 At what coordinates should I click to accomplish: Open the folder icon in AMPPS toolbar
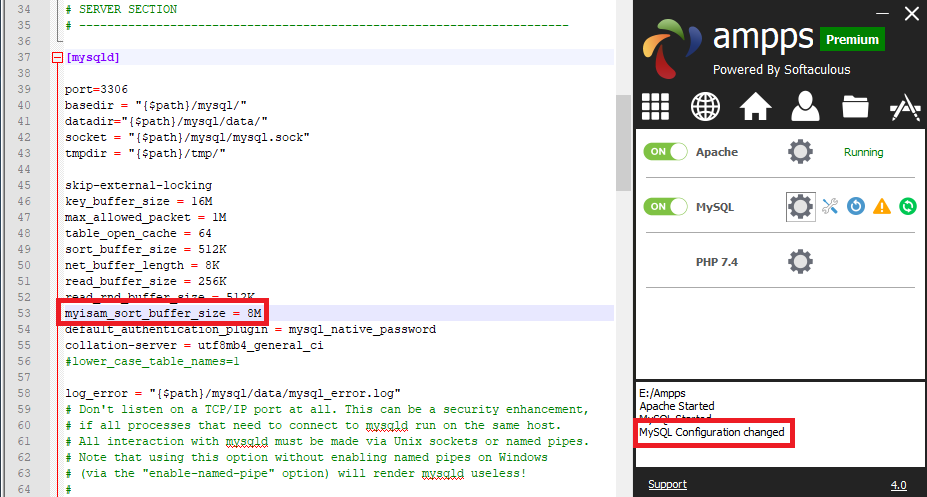pyautogui.click(x=855, y=105)
